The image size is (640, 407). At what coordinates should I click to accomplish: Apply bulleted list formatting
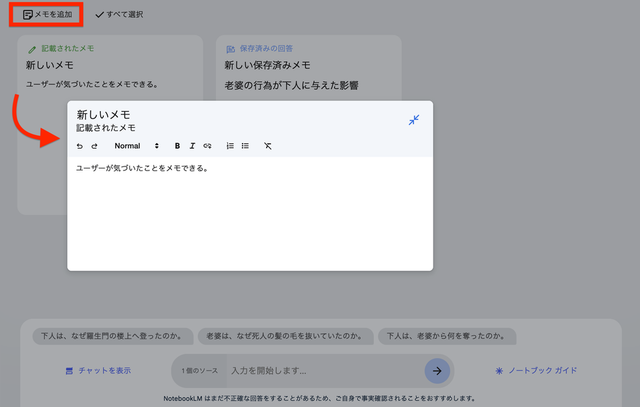(x=245, y=146)
